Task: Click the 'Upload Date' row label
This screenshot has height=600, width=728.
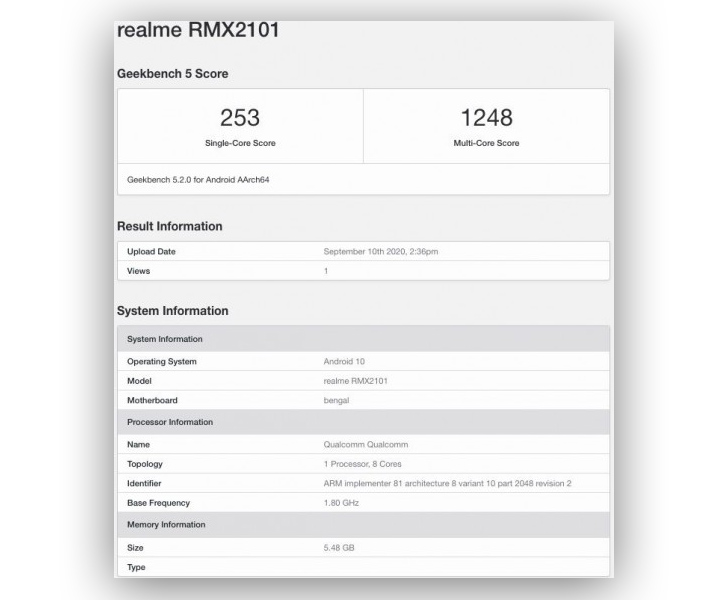Action: (151, 252)
